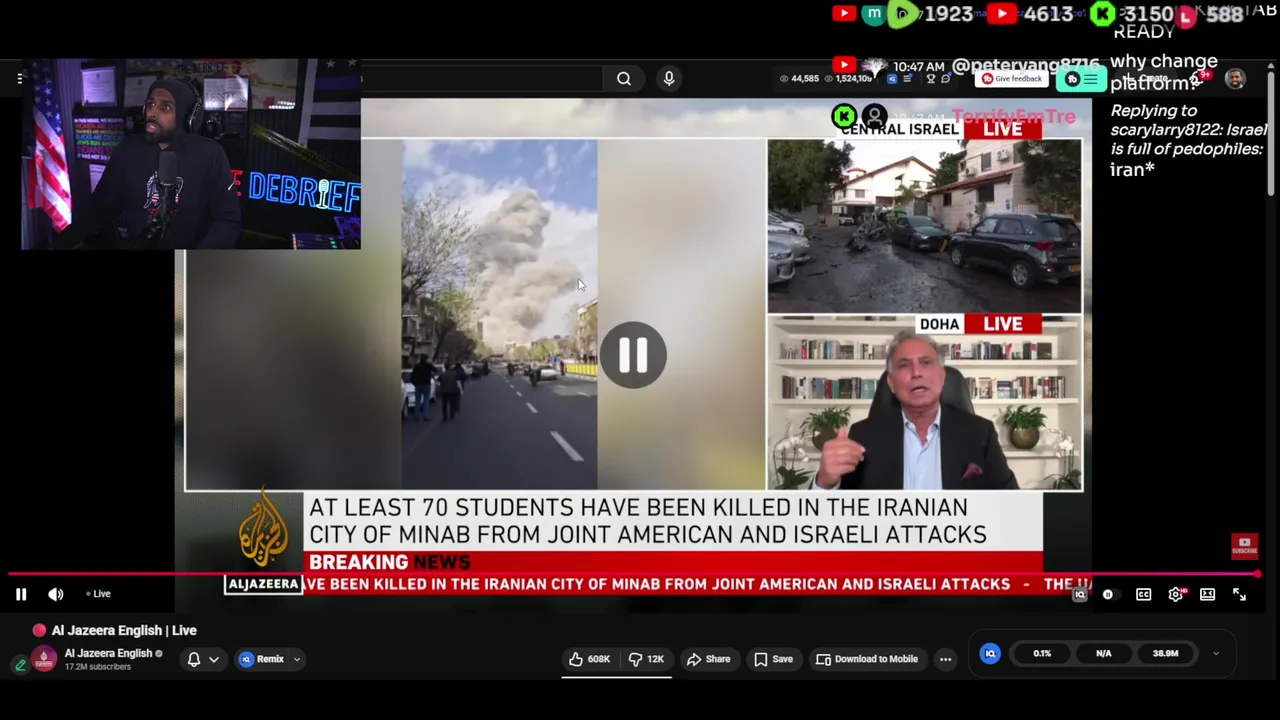1280x720 pixels.
Task: Save the video to a playlist
Action: pyautogui.click(x=773, y=659)
